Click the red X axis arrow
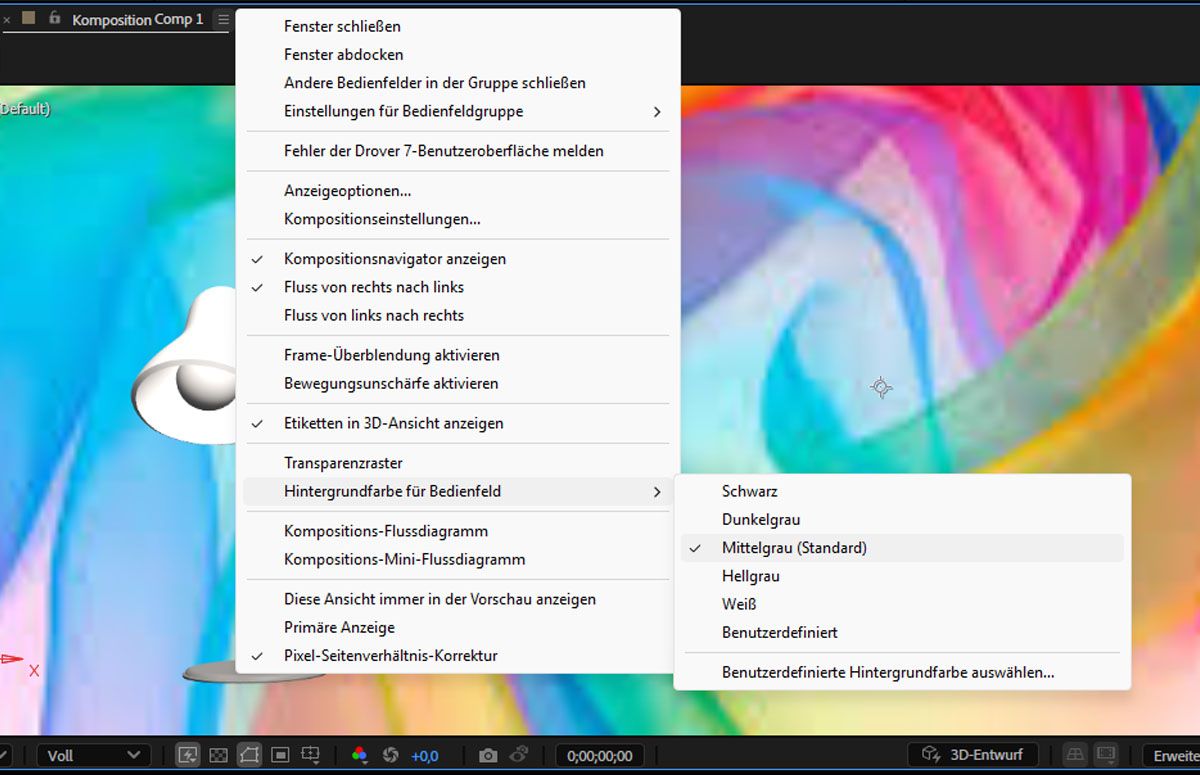 pyautogui.click(x=12, y=659)
